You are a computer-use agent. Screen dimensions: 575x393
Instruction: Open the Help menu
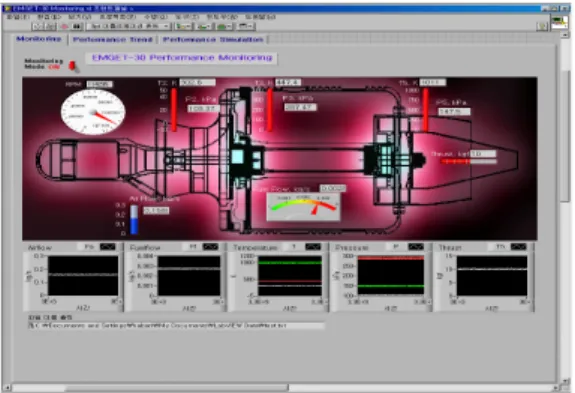click(x=260, y=17)
